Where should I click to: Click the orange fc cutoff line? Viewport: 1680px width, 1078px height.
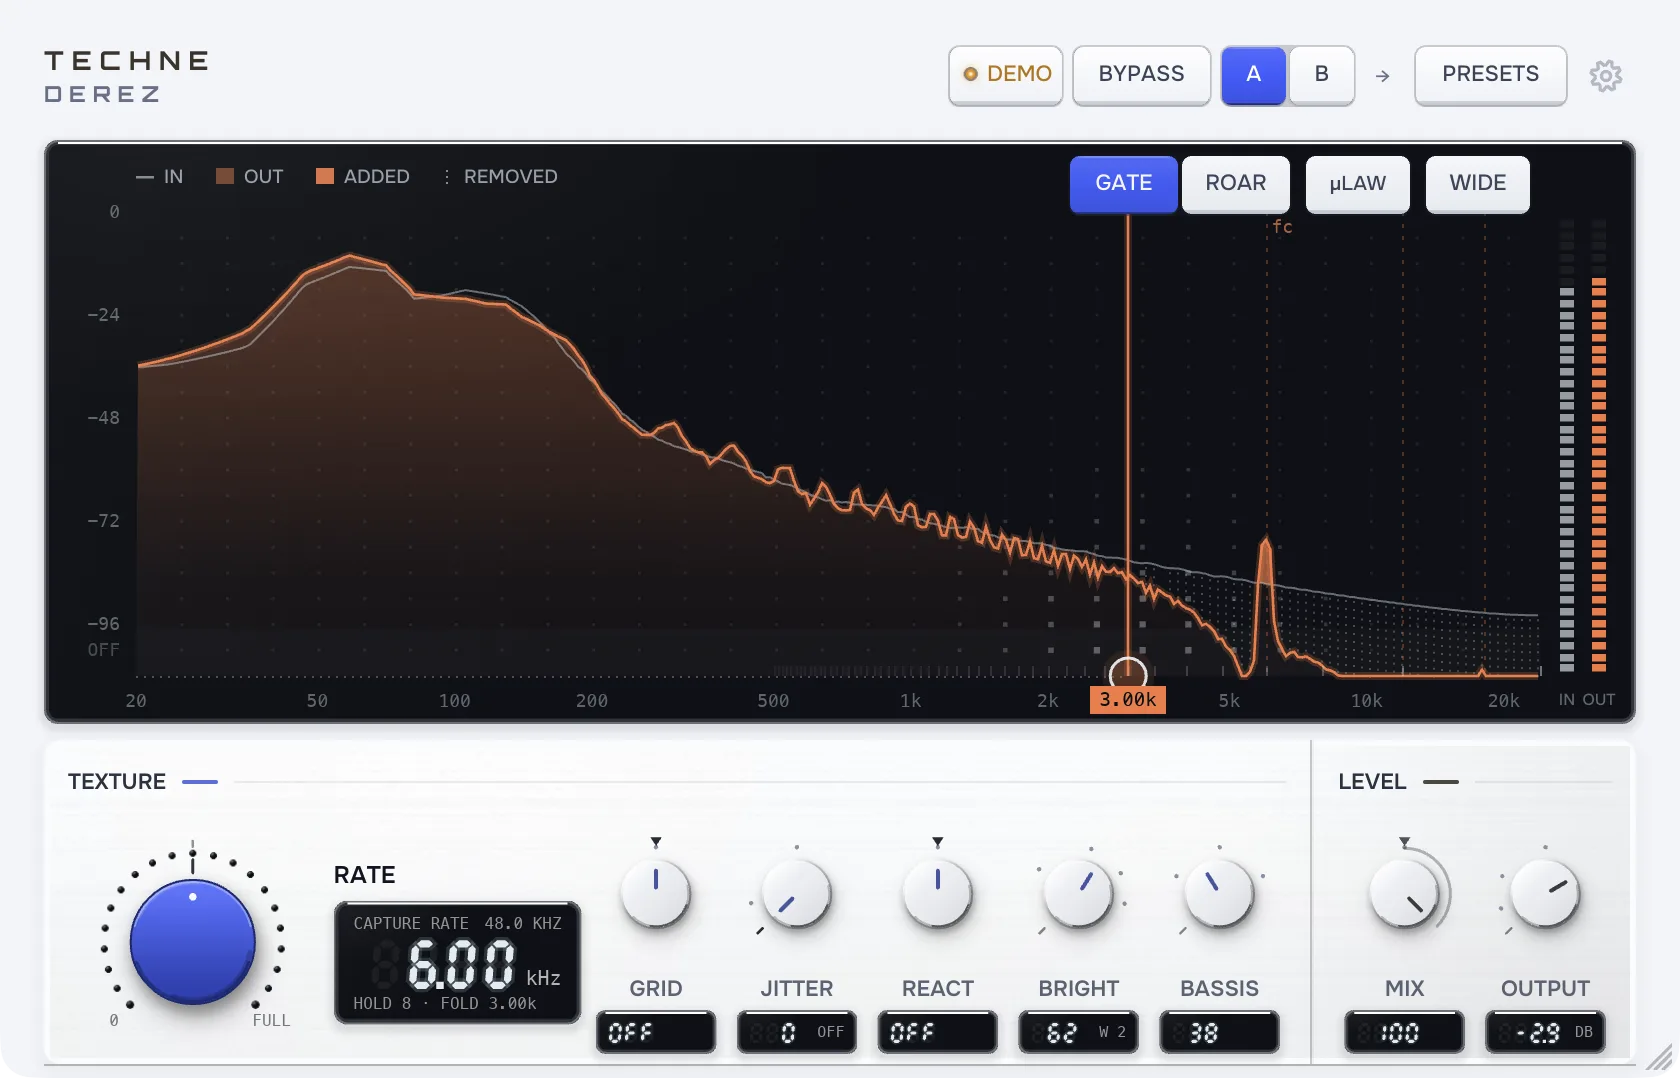pos(1128,435)
